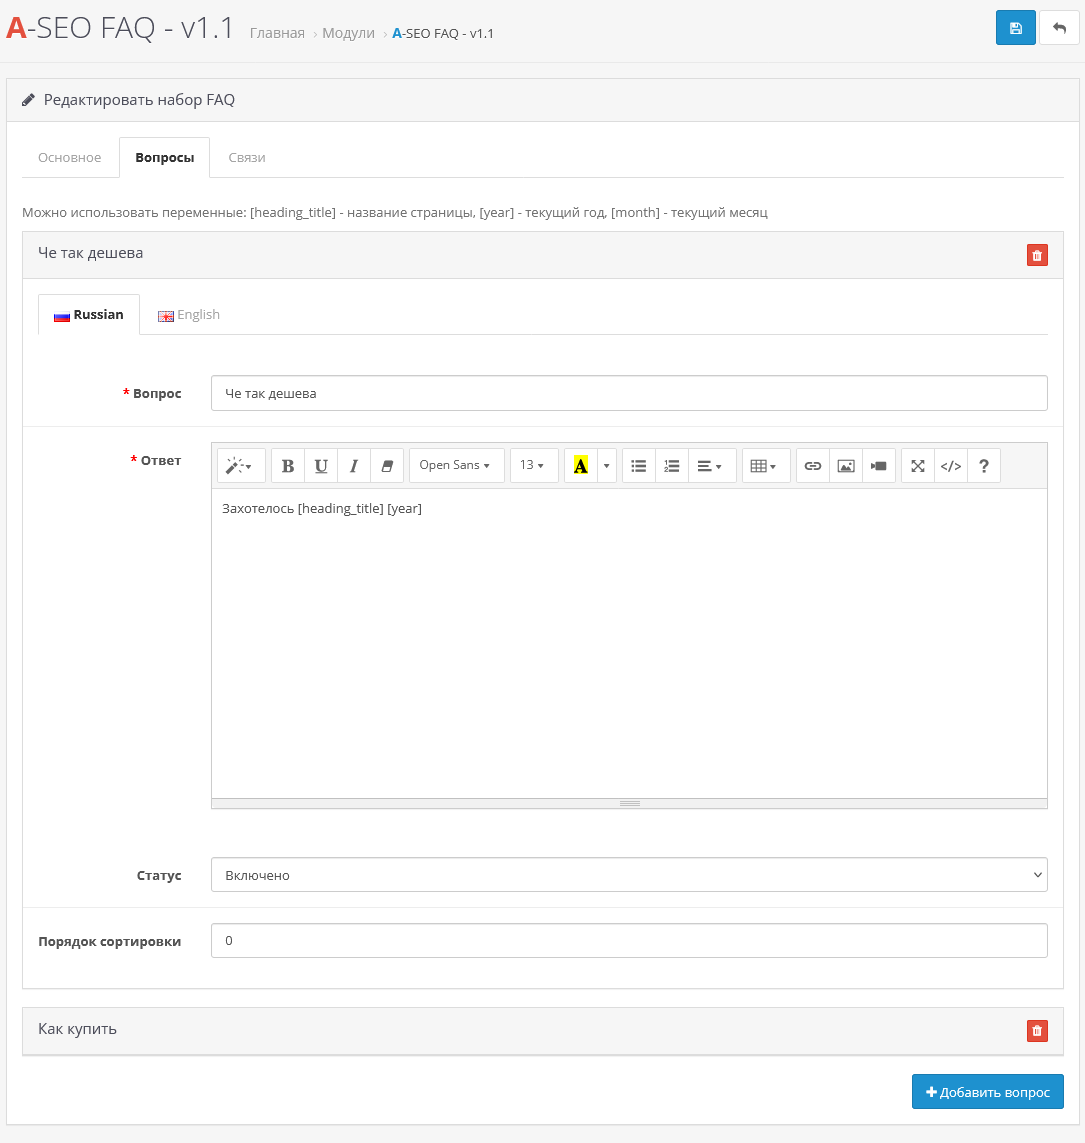Insert video with the video icon
The image size is (1085, 1143).
(x=878, y=466)
